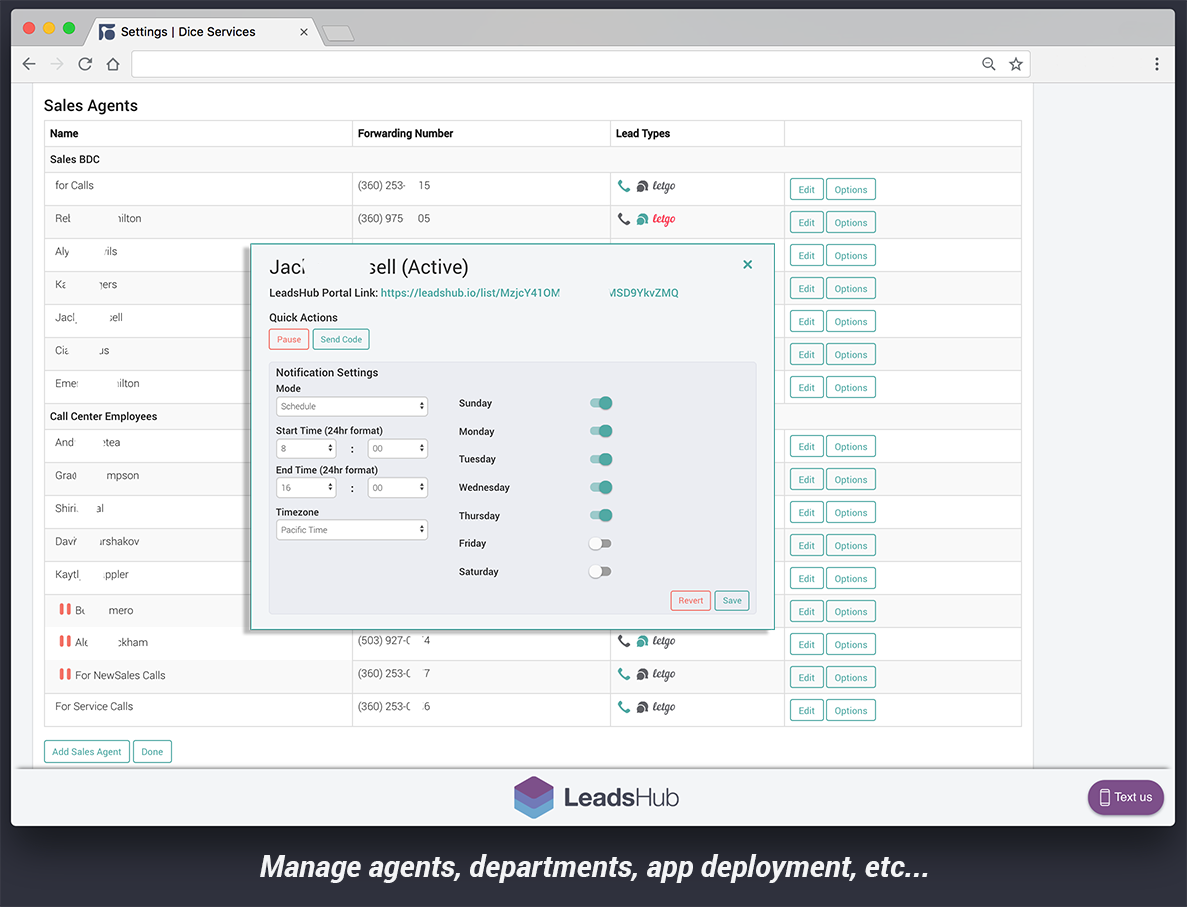Click pause icon beside For NewSales Calls
This screenshot has height=907, width=1187.
[x=65, y=674]
